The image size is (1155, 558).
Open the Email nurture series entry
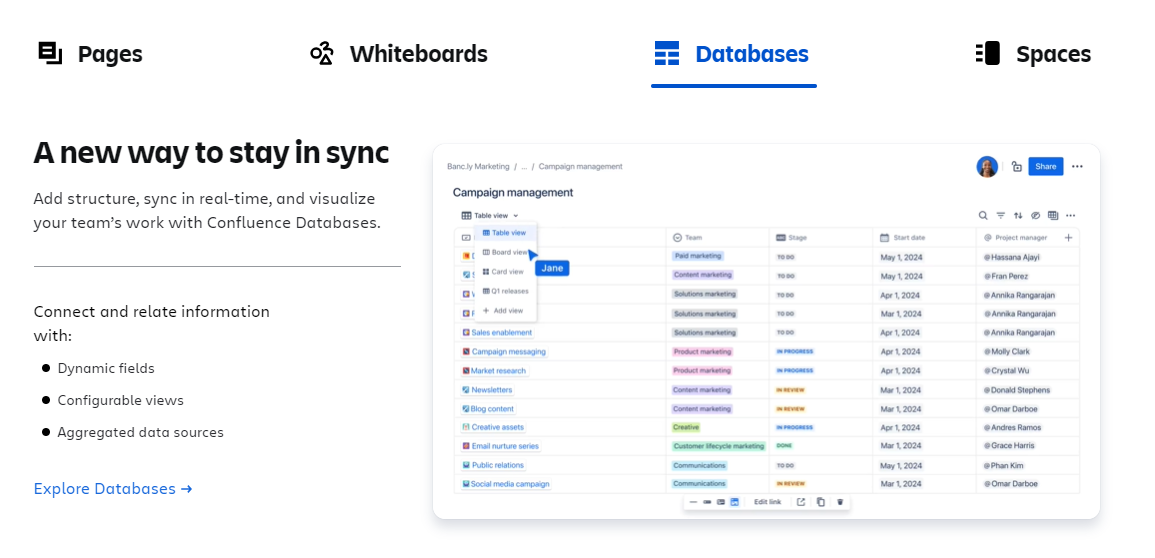click(505, 446)
